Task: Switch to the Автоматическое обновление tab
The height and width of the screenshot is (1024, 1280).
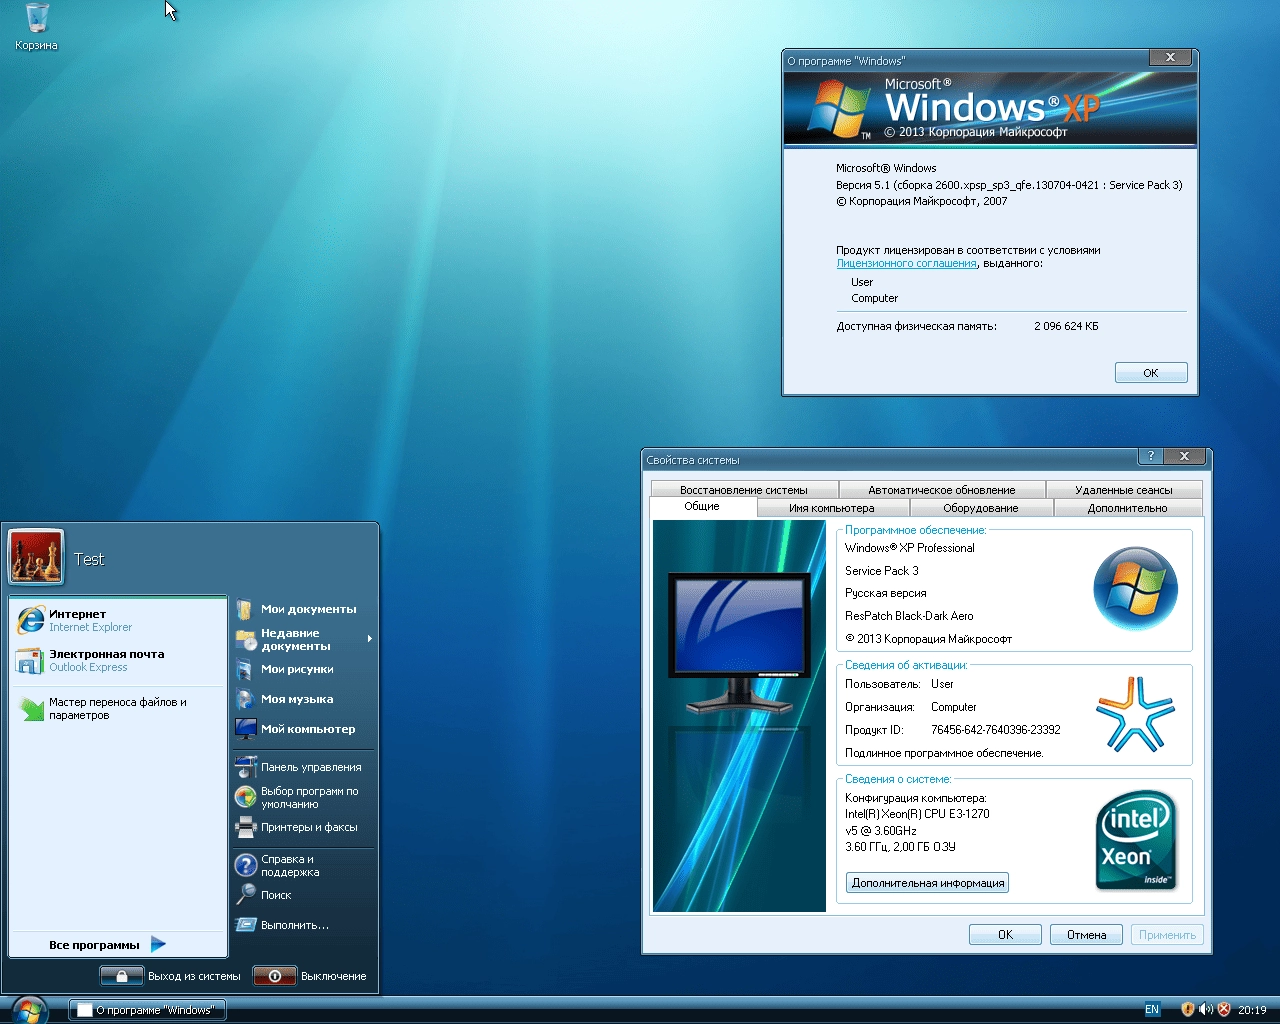Action: pyautogui.click(x=941, y=489)
